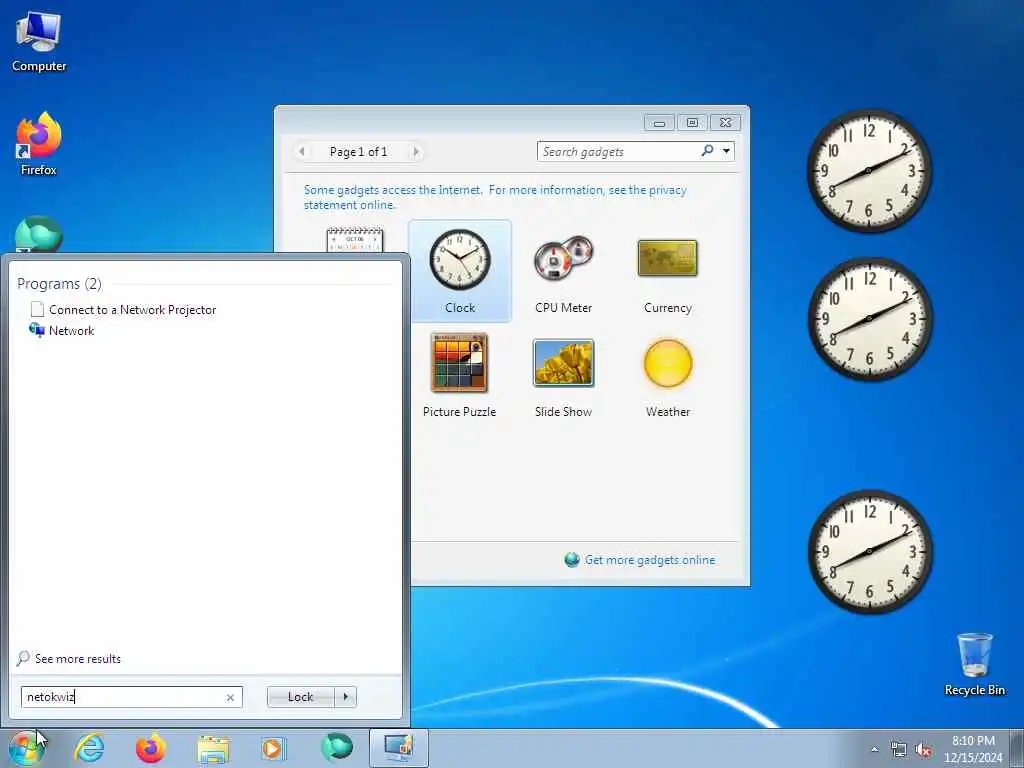Launch Internet Explorer from taskbar
The height and width of the screenshot is (768, 1024).
coord(89,748)
